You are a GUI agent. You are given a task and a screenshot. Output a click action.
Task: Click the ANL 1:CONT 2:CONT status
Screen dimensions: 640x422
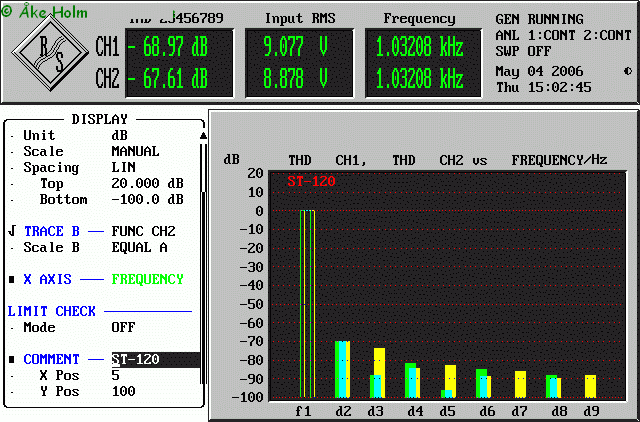564,36
